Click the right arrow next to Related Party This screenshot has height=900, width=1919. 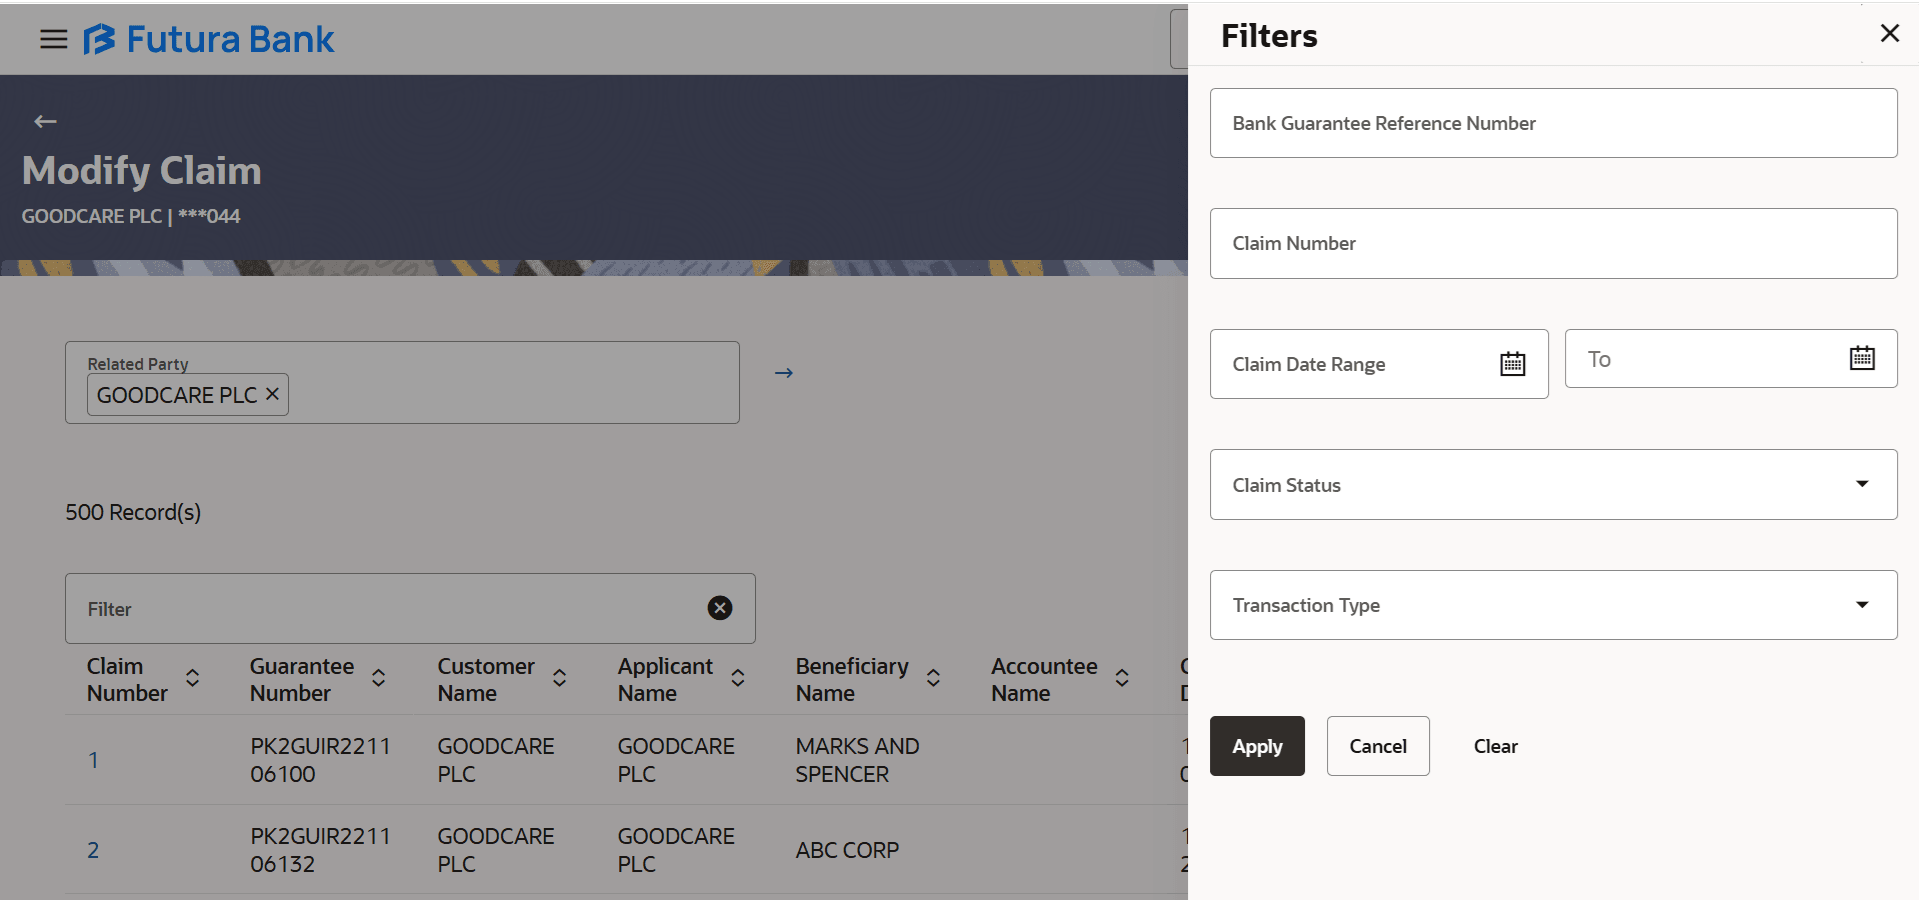tap(784, 372)
